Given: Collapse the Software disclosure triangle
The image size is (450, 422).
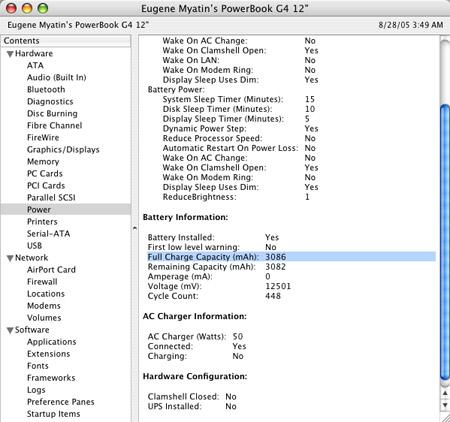Looking at the screenshot, I should pos(10,330).
